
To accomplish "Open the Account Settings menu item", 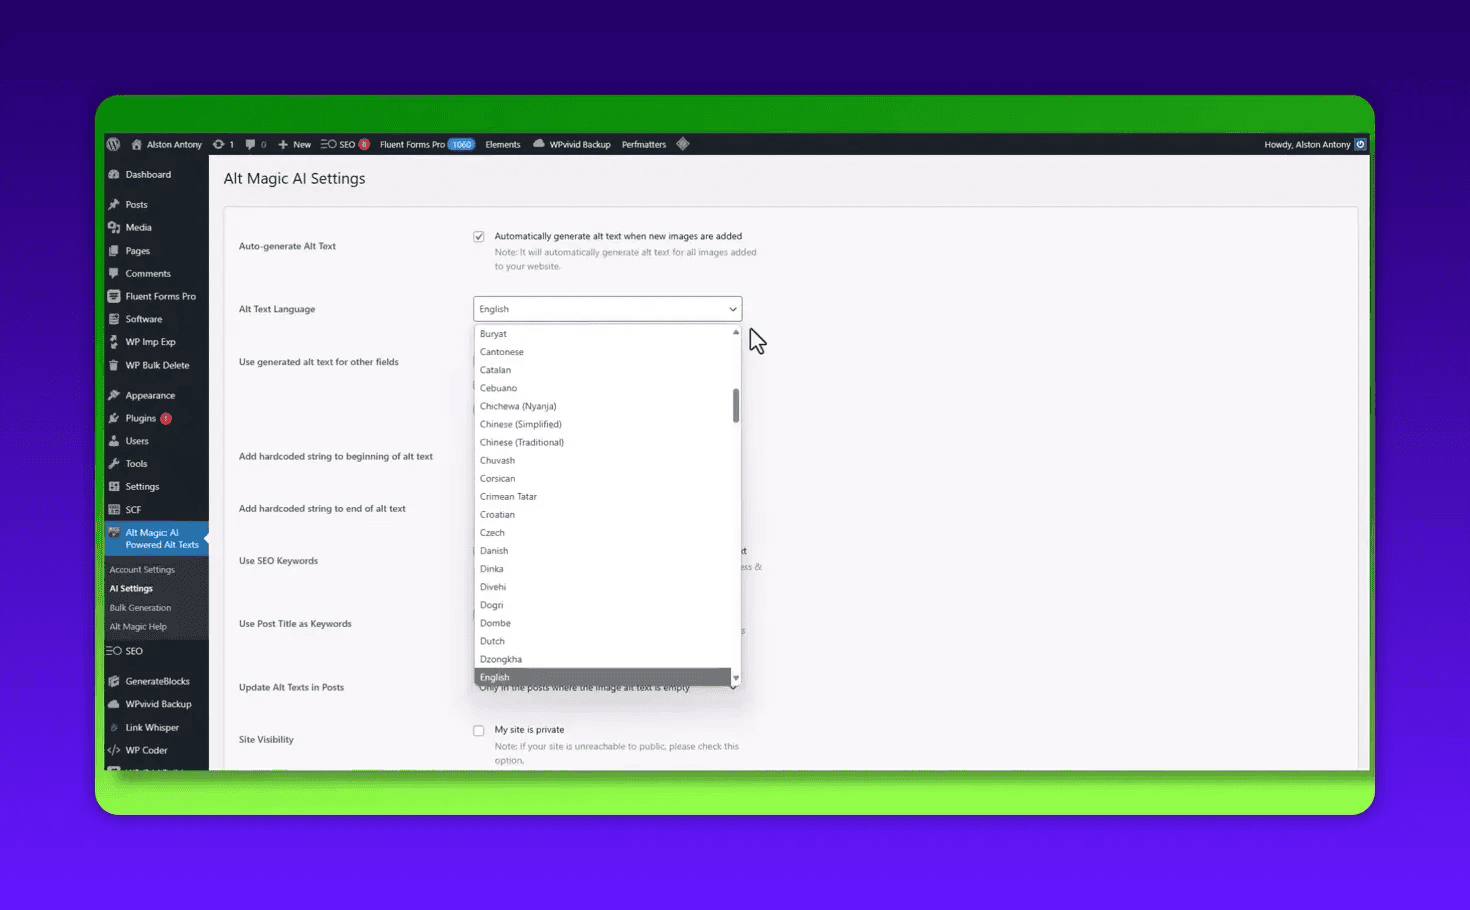I will [x=142, y=569].
